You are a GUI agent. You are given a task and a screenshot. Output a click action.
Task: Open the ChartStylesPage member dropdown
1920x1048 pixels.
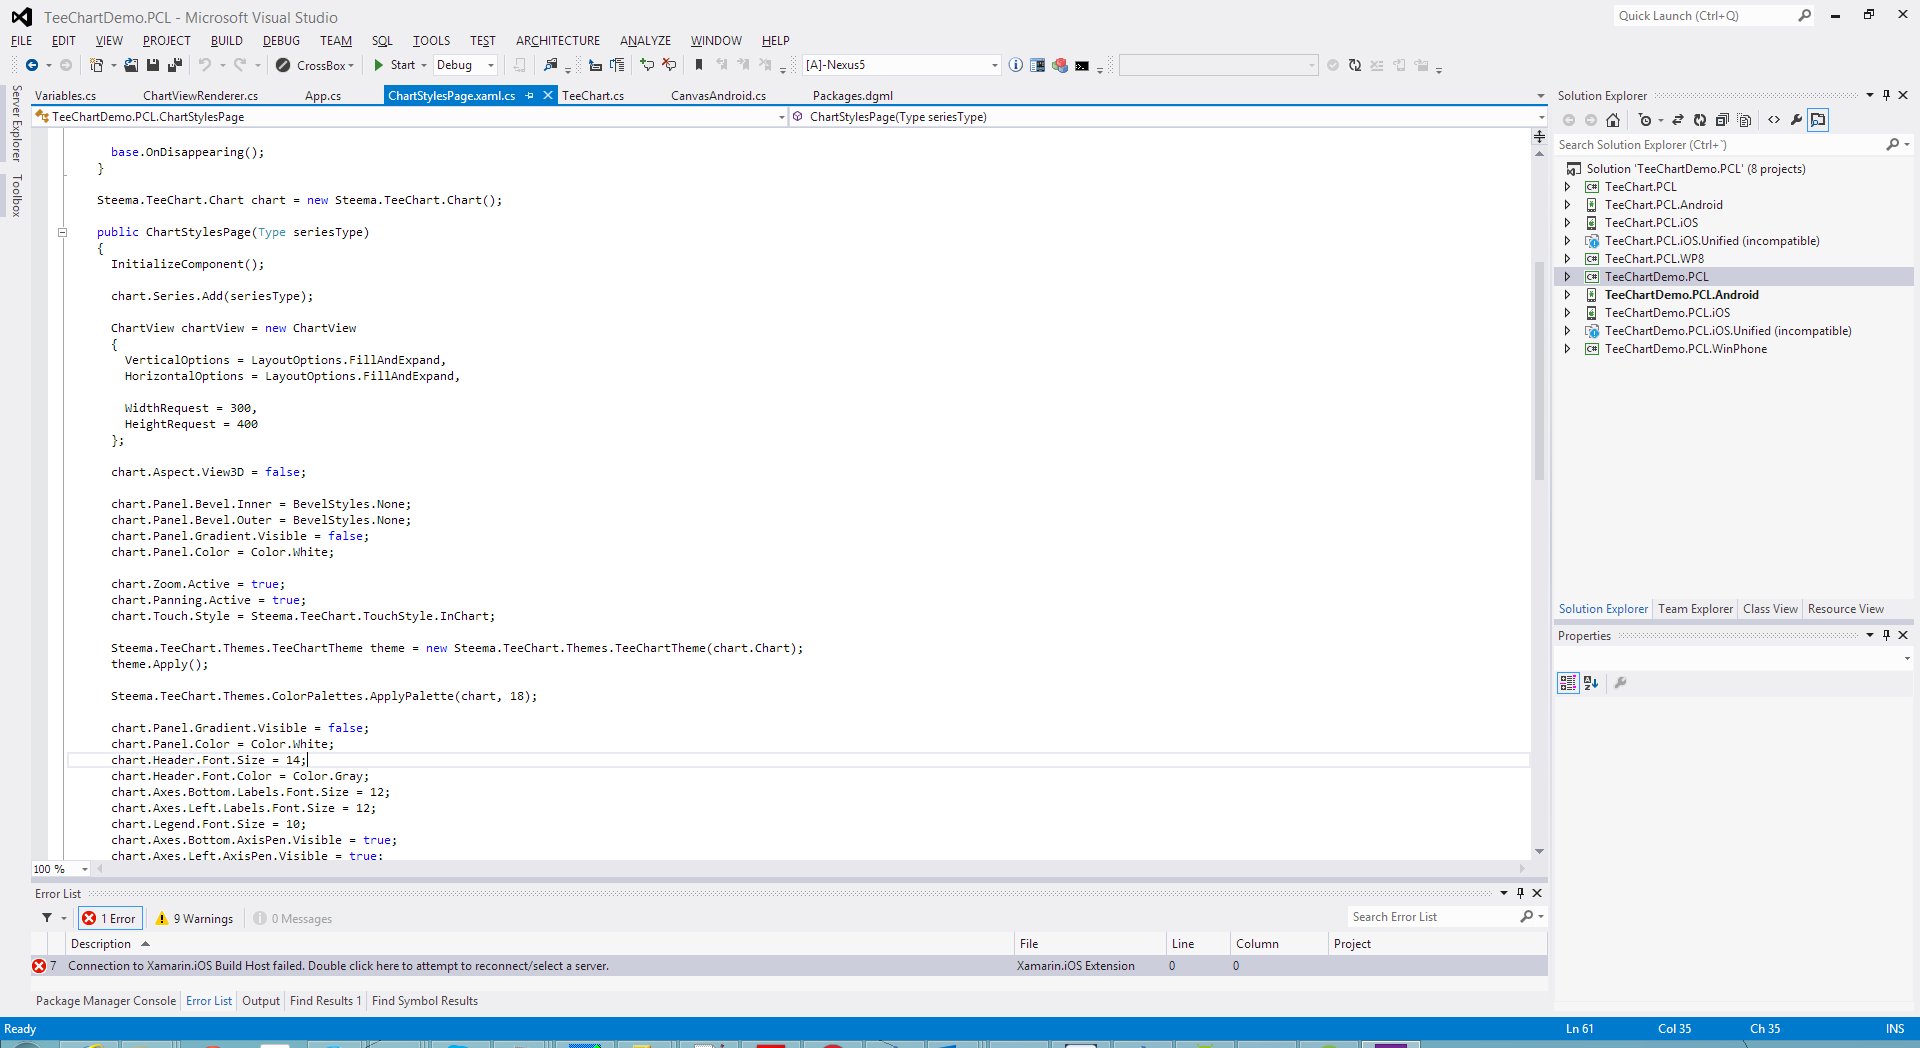click(1168, 117)
